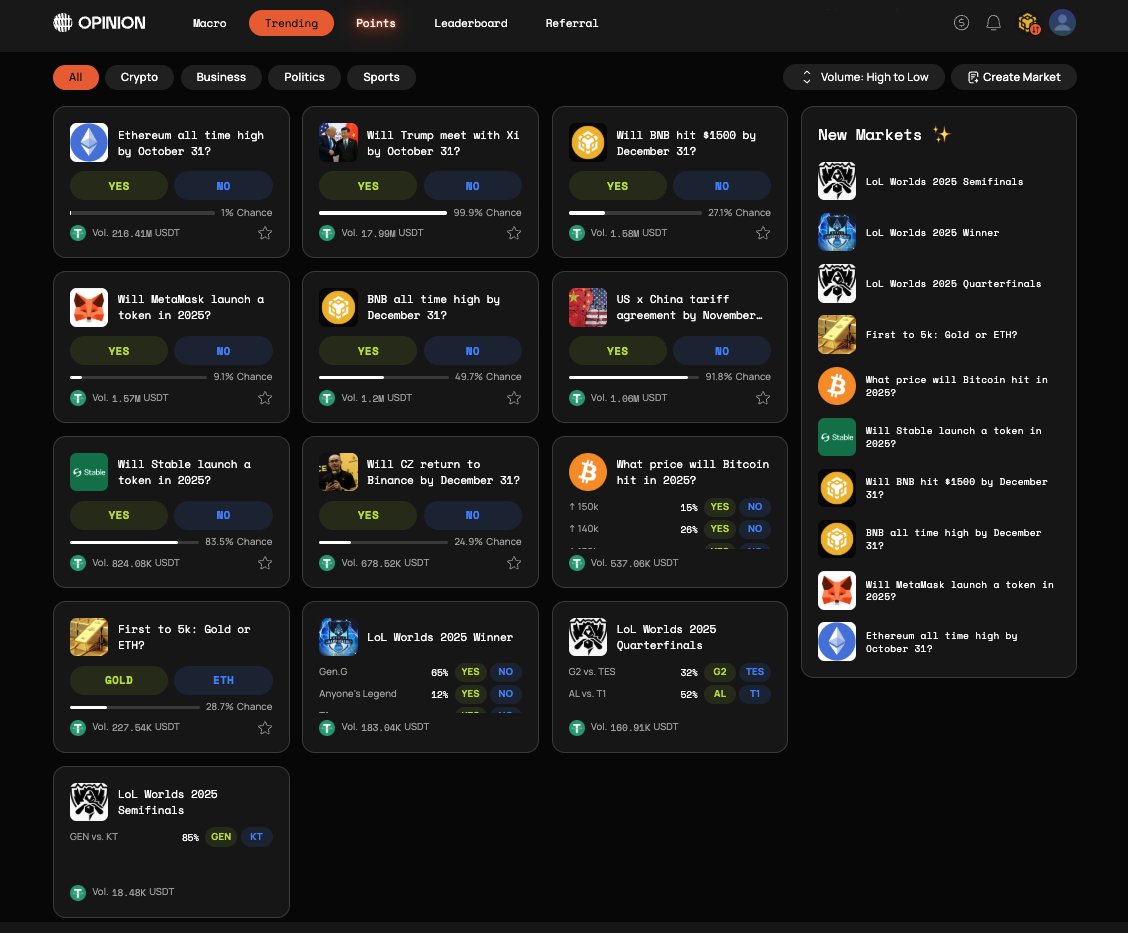Screen dimensions: 1128x933
Task: Click MetaMask fox icon on market card
Action: pyautogui.click(x=88, y=307)
